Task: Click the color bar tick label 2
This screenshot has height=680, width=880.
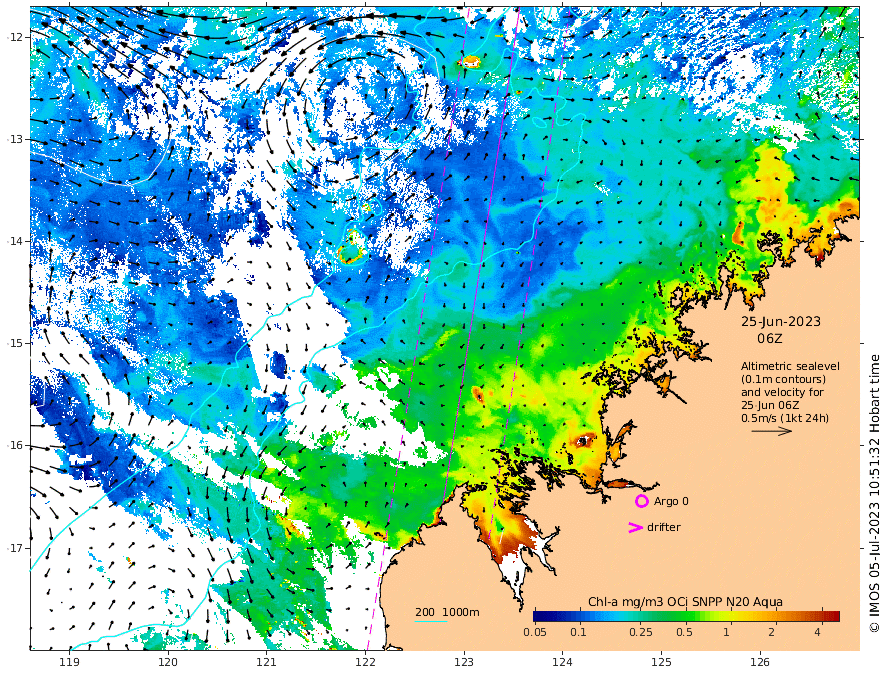Action: tap(772, 632)
